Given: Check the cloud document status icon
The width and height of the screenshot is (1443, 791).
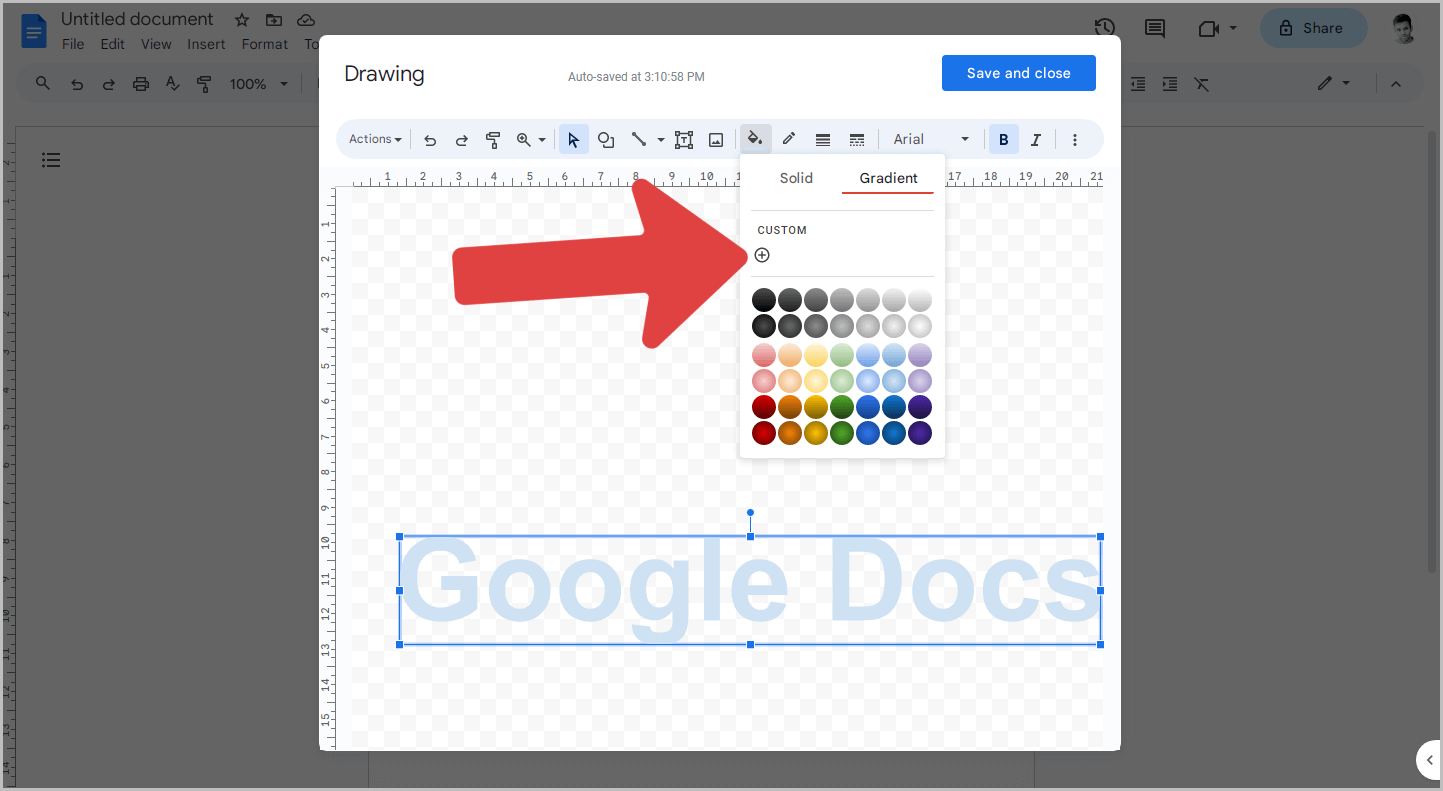Looking at the screenshot, I should pos(306,20).
